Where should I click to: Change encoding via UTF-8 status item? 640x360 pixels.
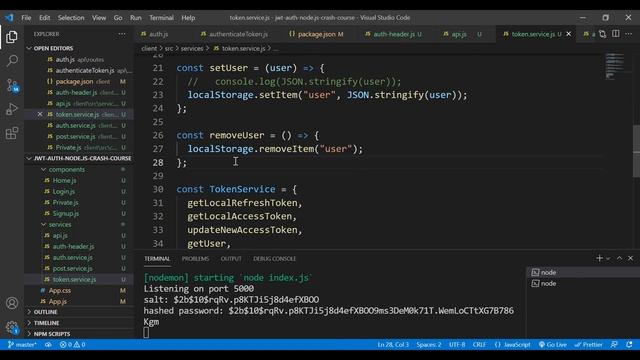point(457,344)
